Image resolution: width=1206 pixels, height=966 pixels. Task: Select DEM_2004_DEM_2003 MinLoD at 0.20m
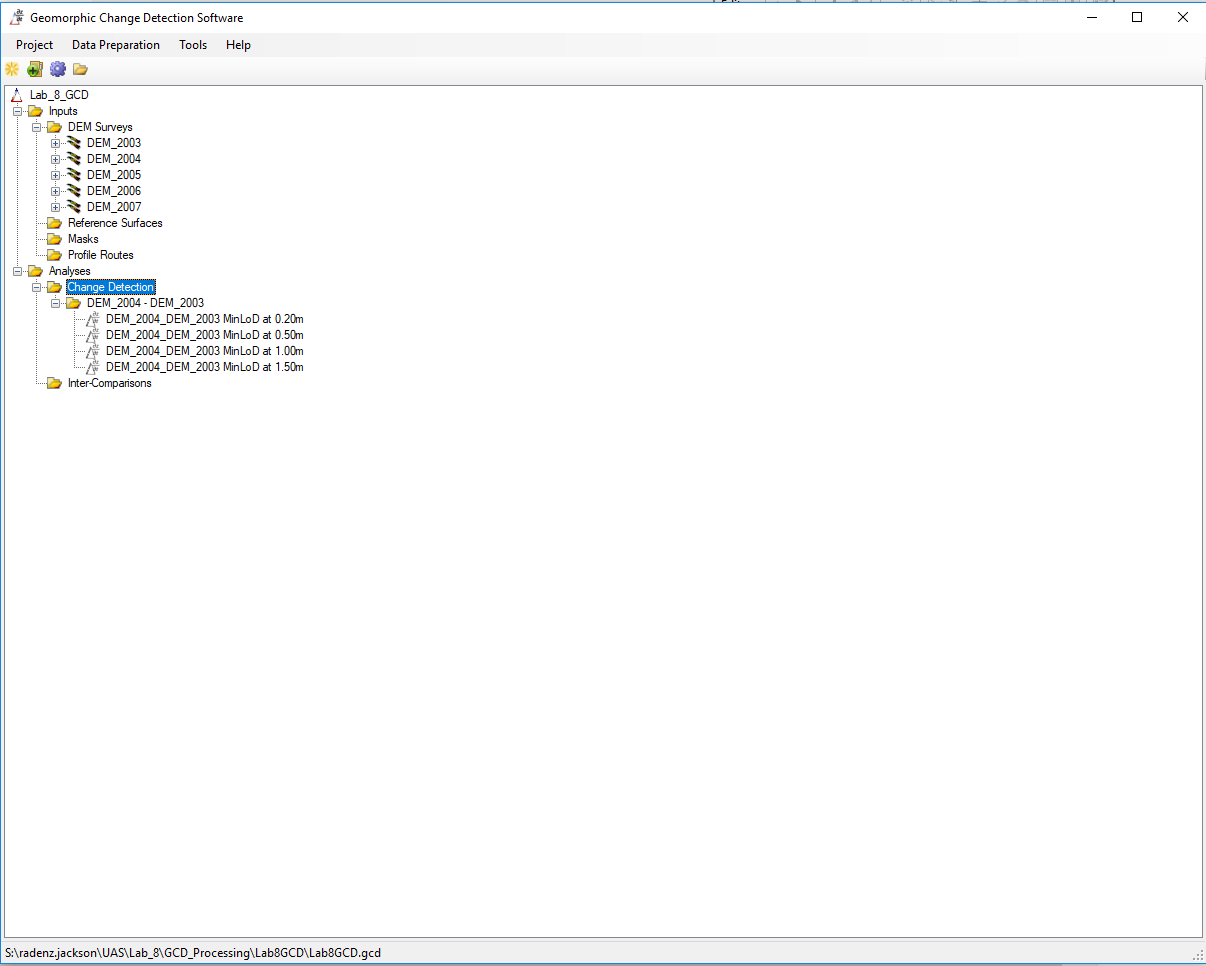205,319
